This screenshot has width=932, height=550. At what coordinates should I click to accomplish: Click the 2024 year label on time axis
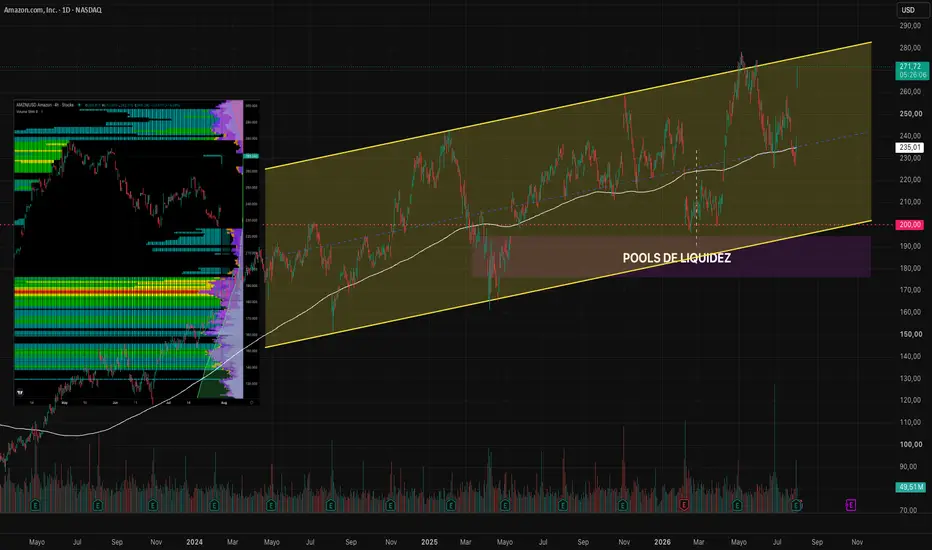tap(194, 542)
